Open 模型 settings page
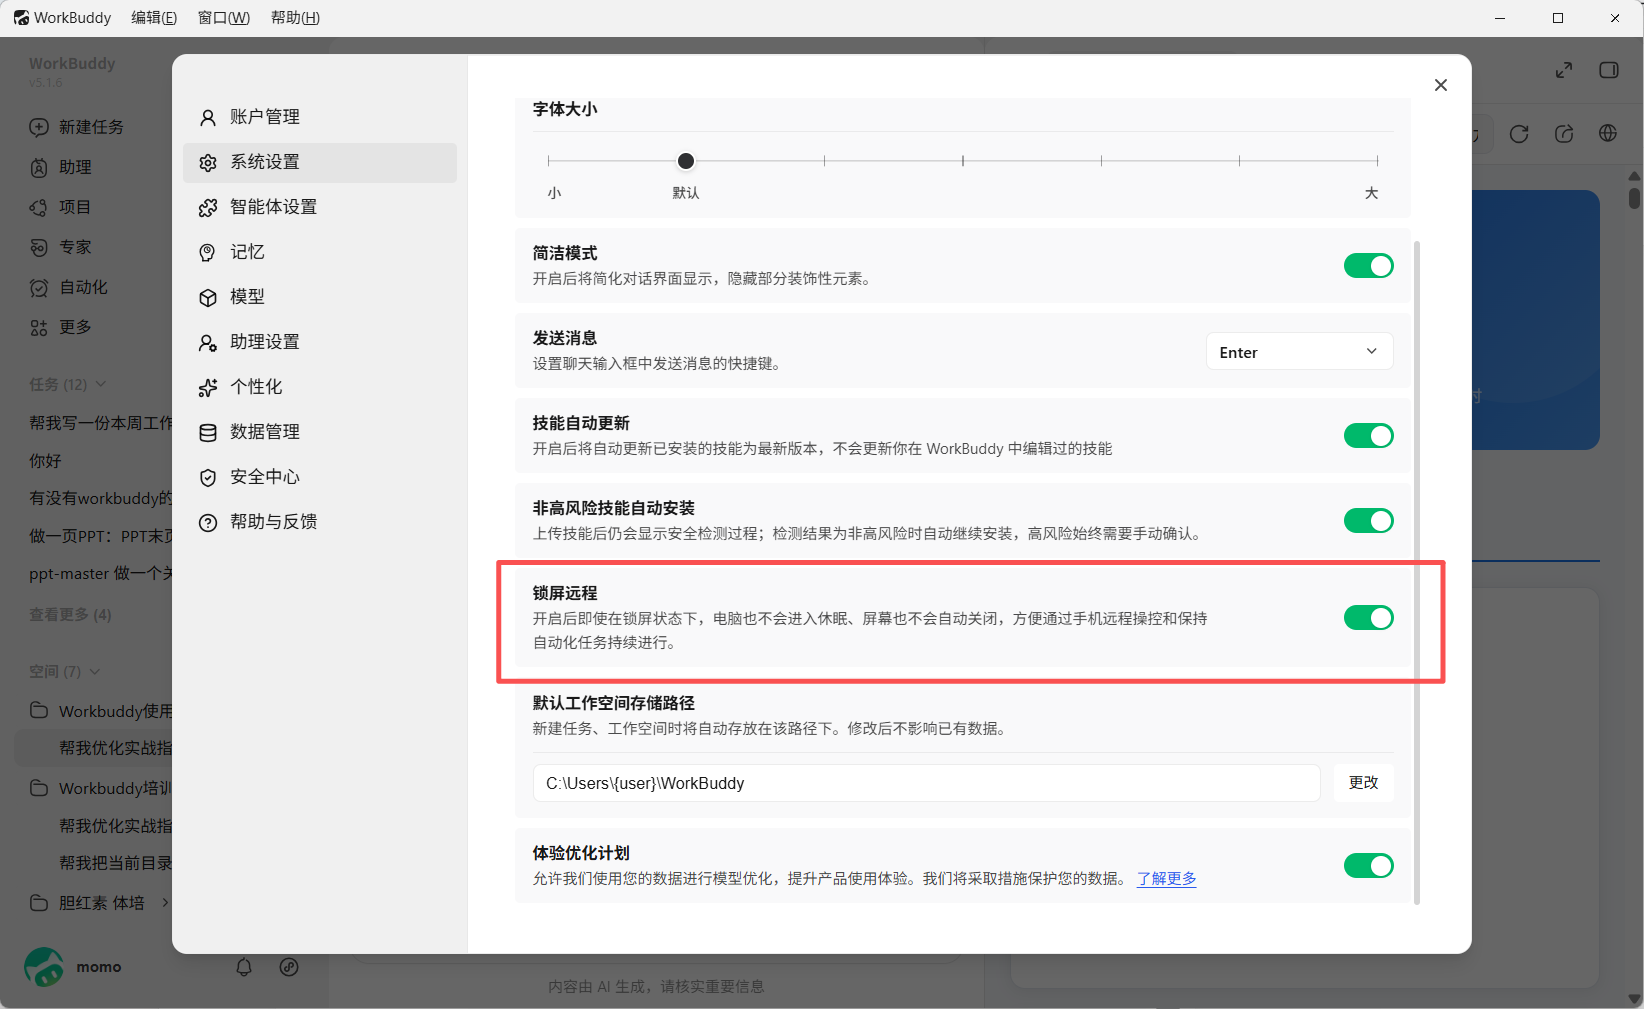Screen dimensions: 1644x1009 pos(319,297)
